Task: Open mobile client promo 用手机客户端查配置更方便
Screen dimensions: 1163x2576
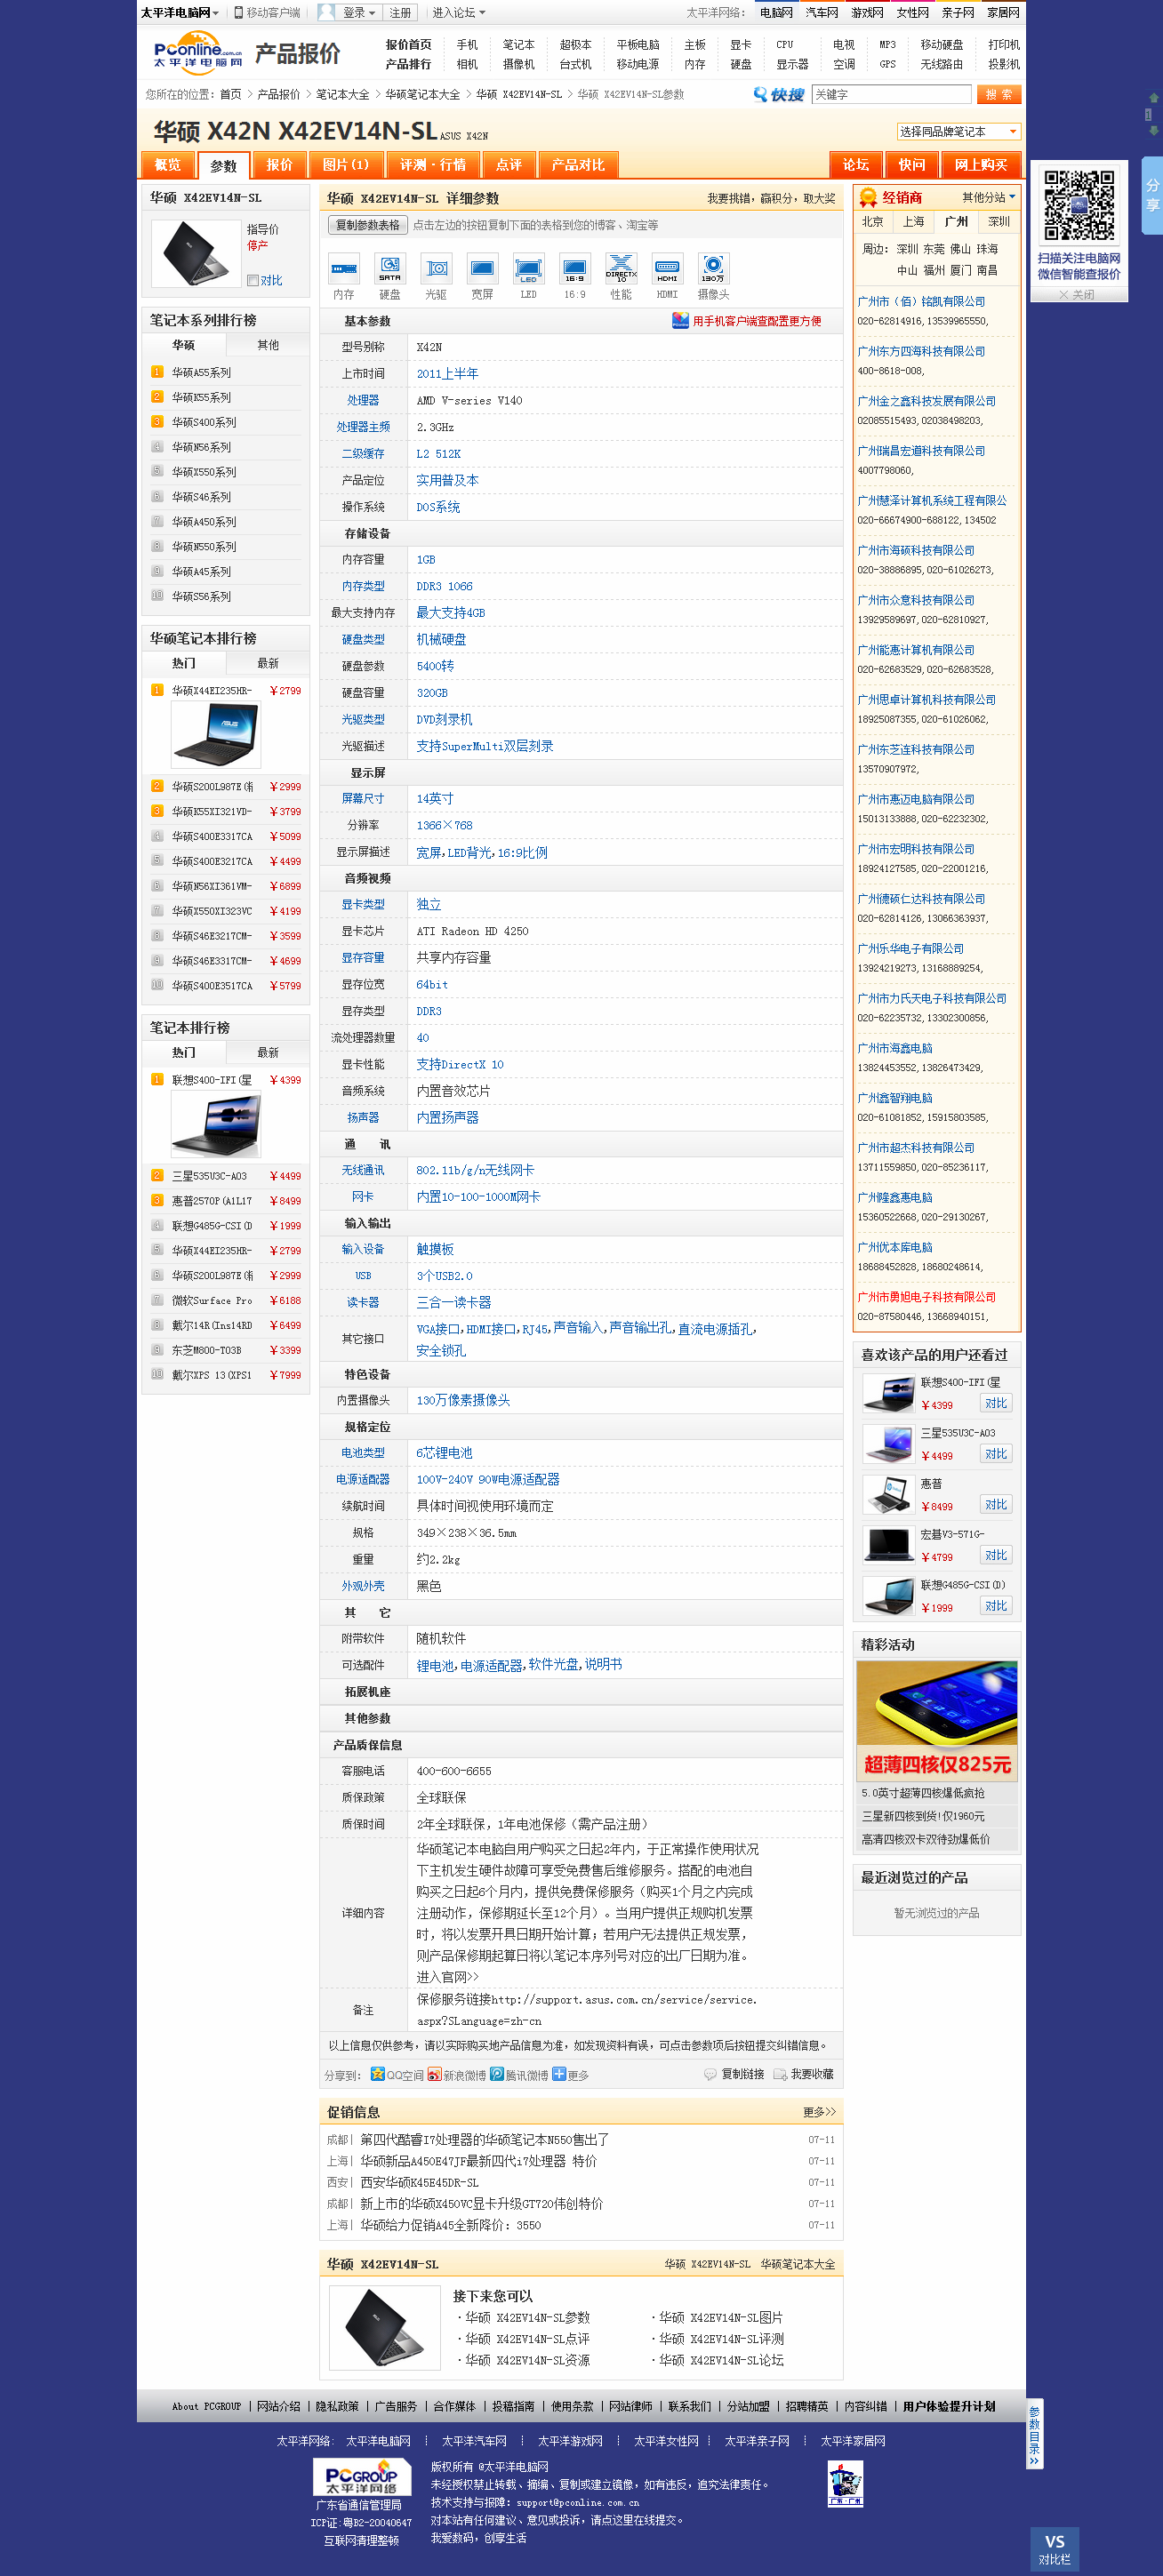Action: point(747,321)
